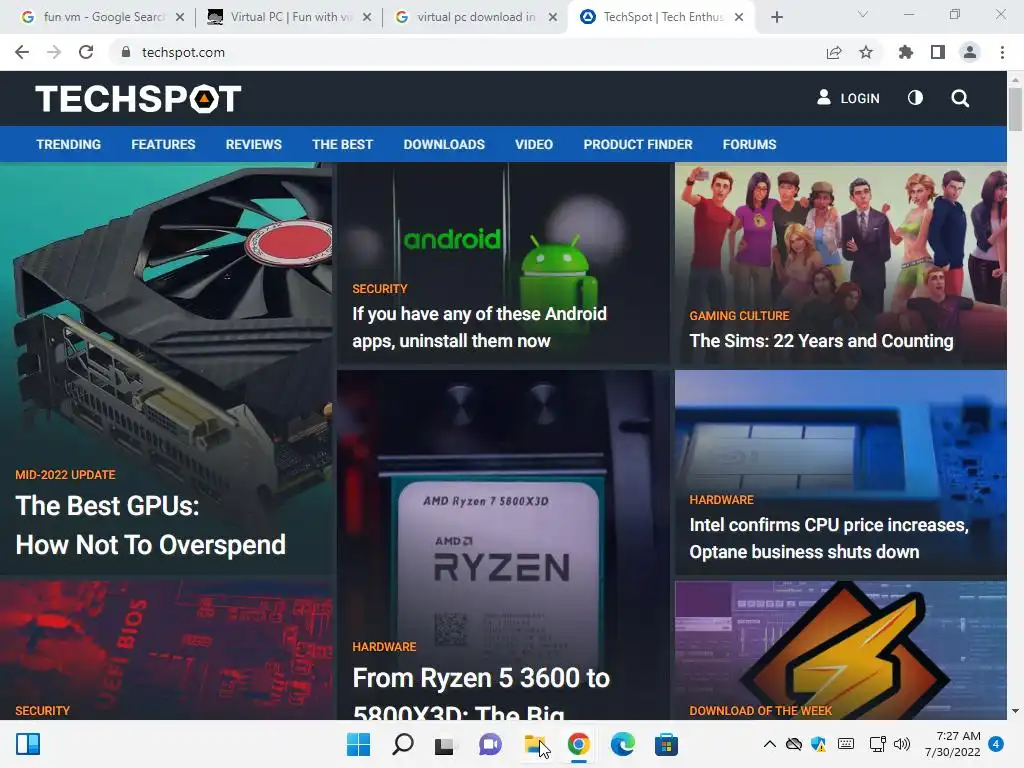Click the browser Back arrow

22,52
